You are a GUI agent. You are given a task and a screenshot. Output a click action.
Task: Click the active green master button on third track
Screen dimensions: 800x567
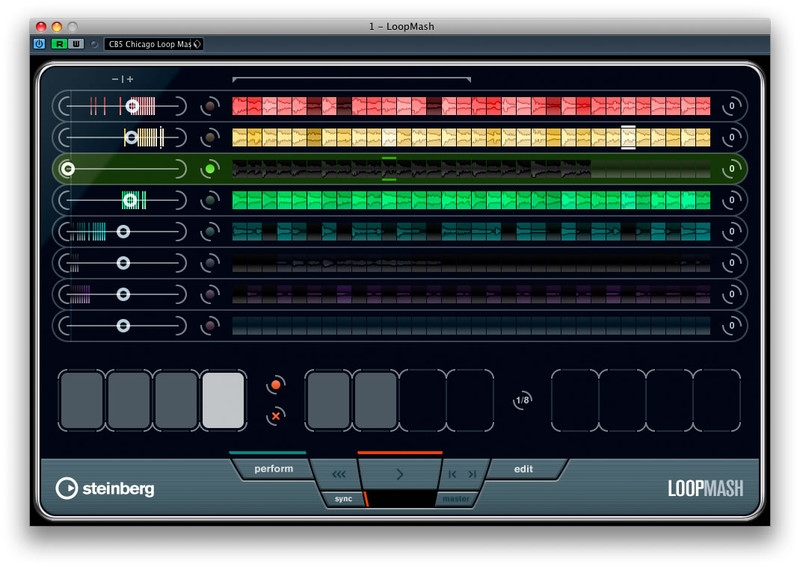tap(210, 168)
